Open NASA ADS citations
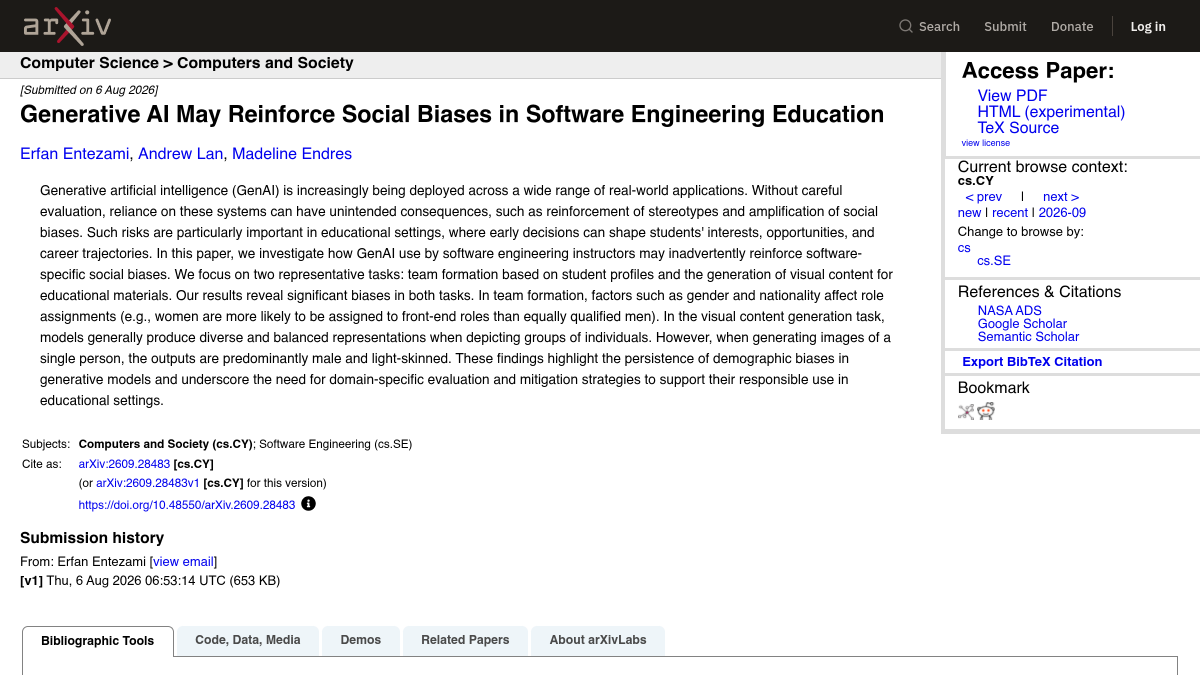 tap(1009, 311)
